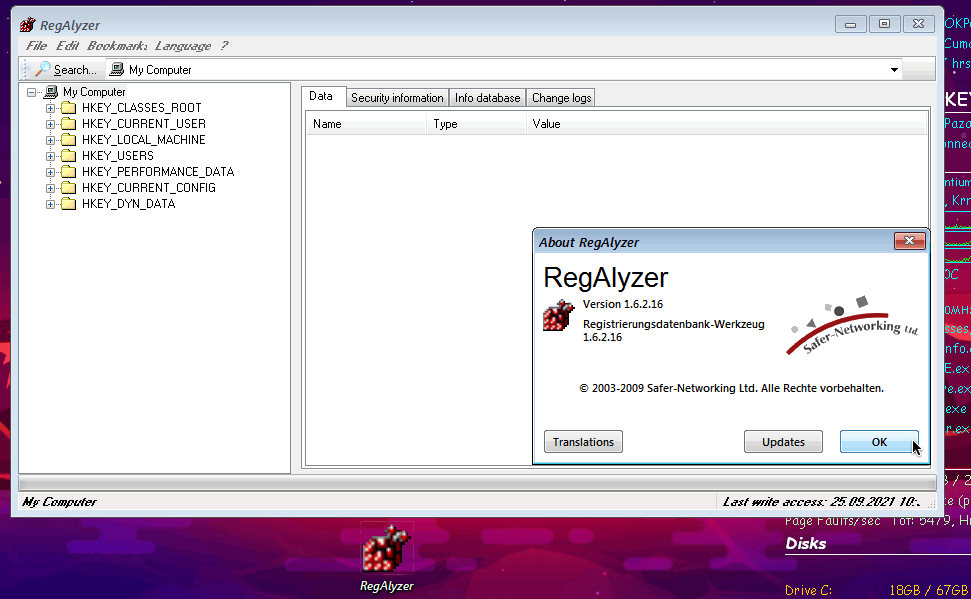Click Version 1.6.2.16 text
Screen dimensions: 971x599
[x=622, y=304]
